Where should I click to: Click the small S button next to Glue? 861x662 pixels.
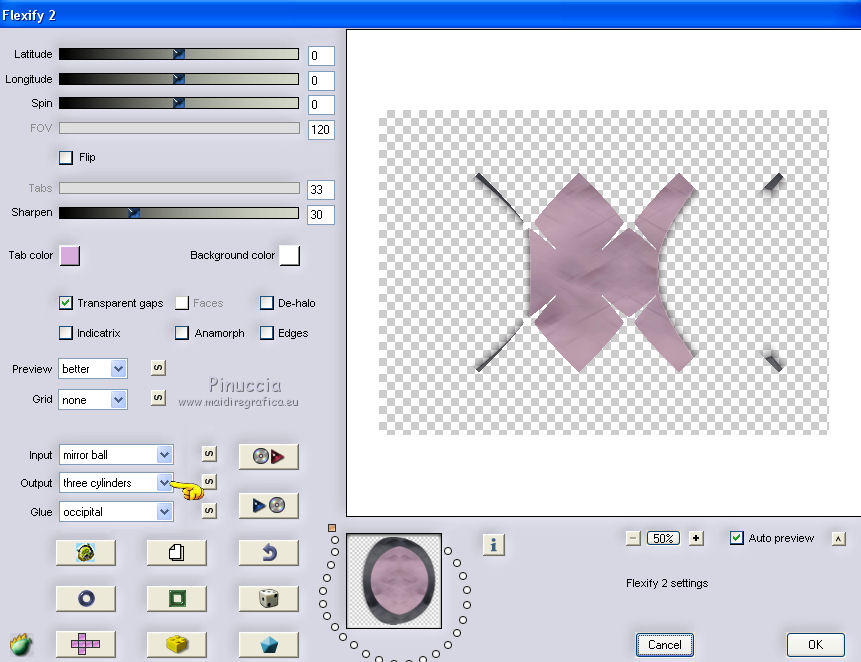pos(209,510)
